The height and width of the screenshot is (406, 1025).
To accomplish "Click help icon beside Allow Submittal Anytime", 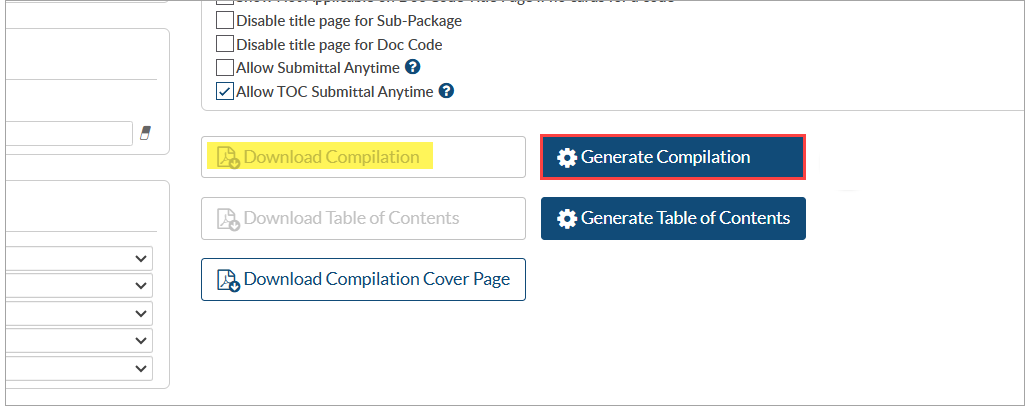I will click(x=412, y=68).
